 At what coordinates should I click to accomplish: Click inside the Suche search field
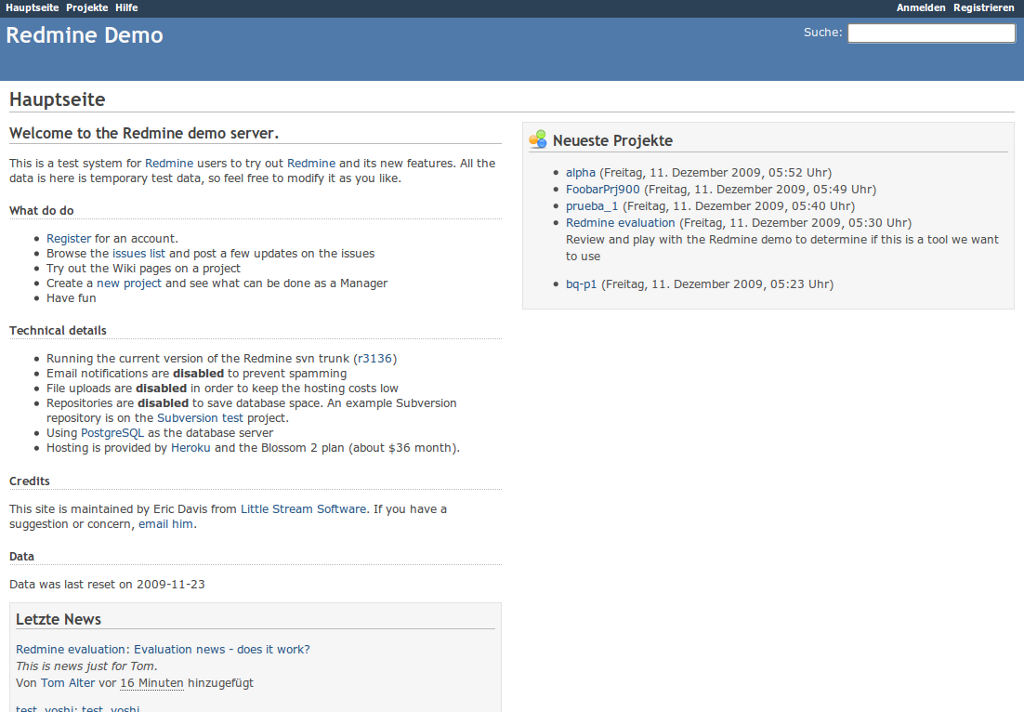pos(930,32)
